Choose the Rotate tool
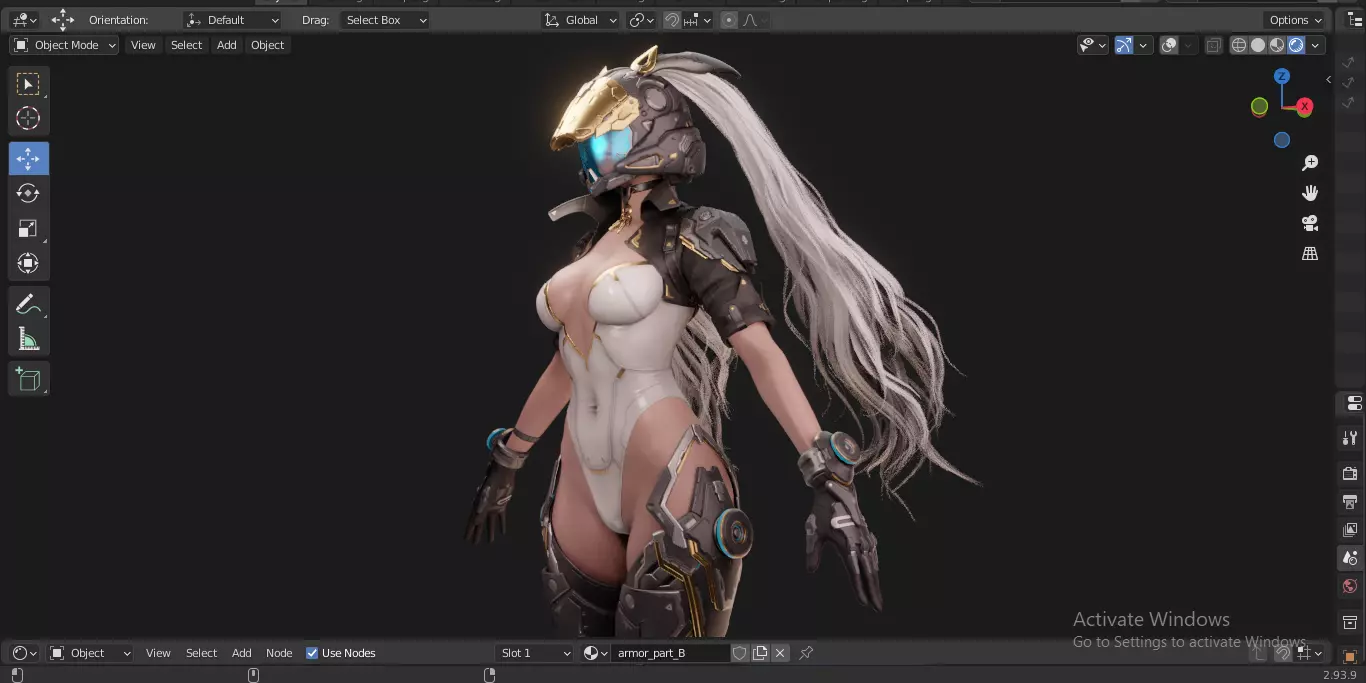Viewport: 1366px width, 683px height. [x=28, y=193]
